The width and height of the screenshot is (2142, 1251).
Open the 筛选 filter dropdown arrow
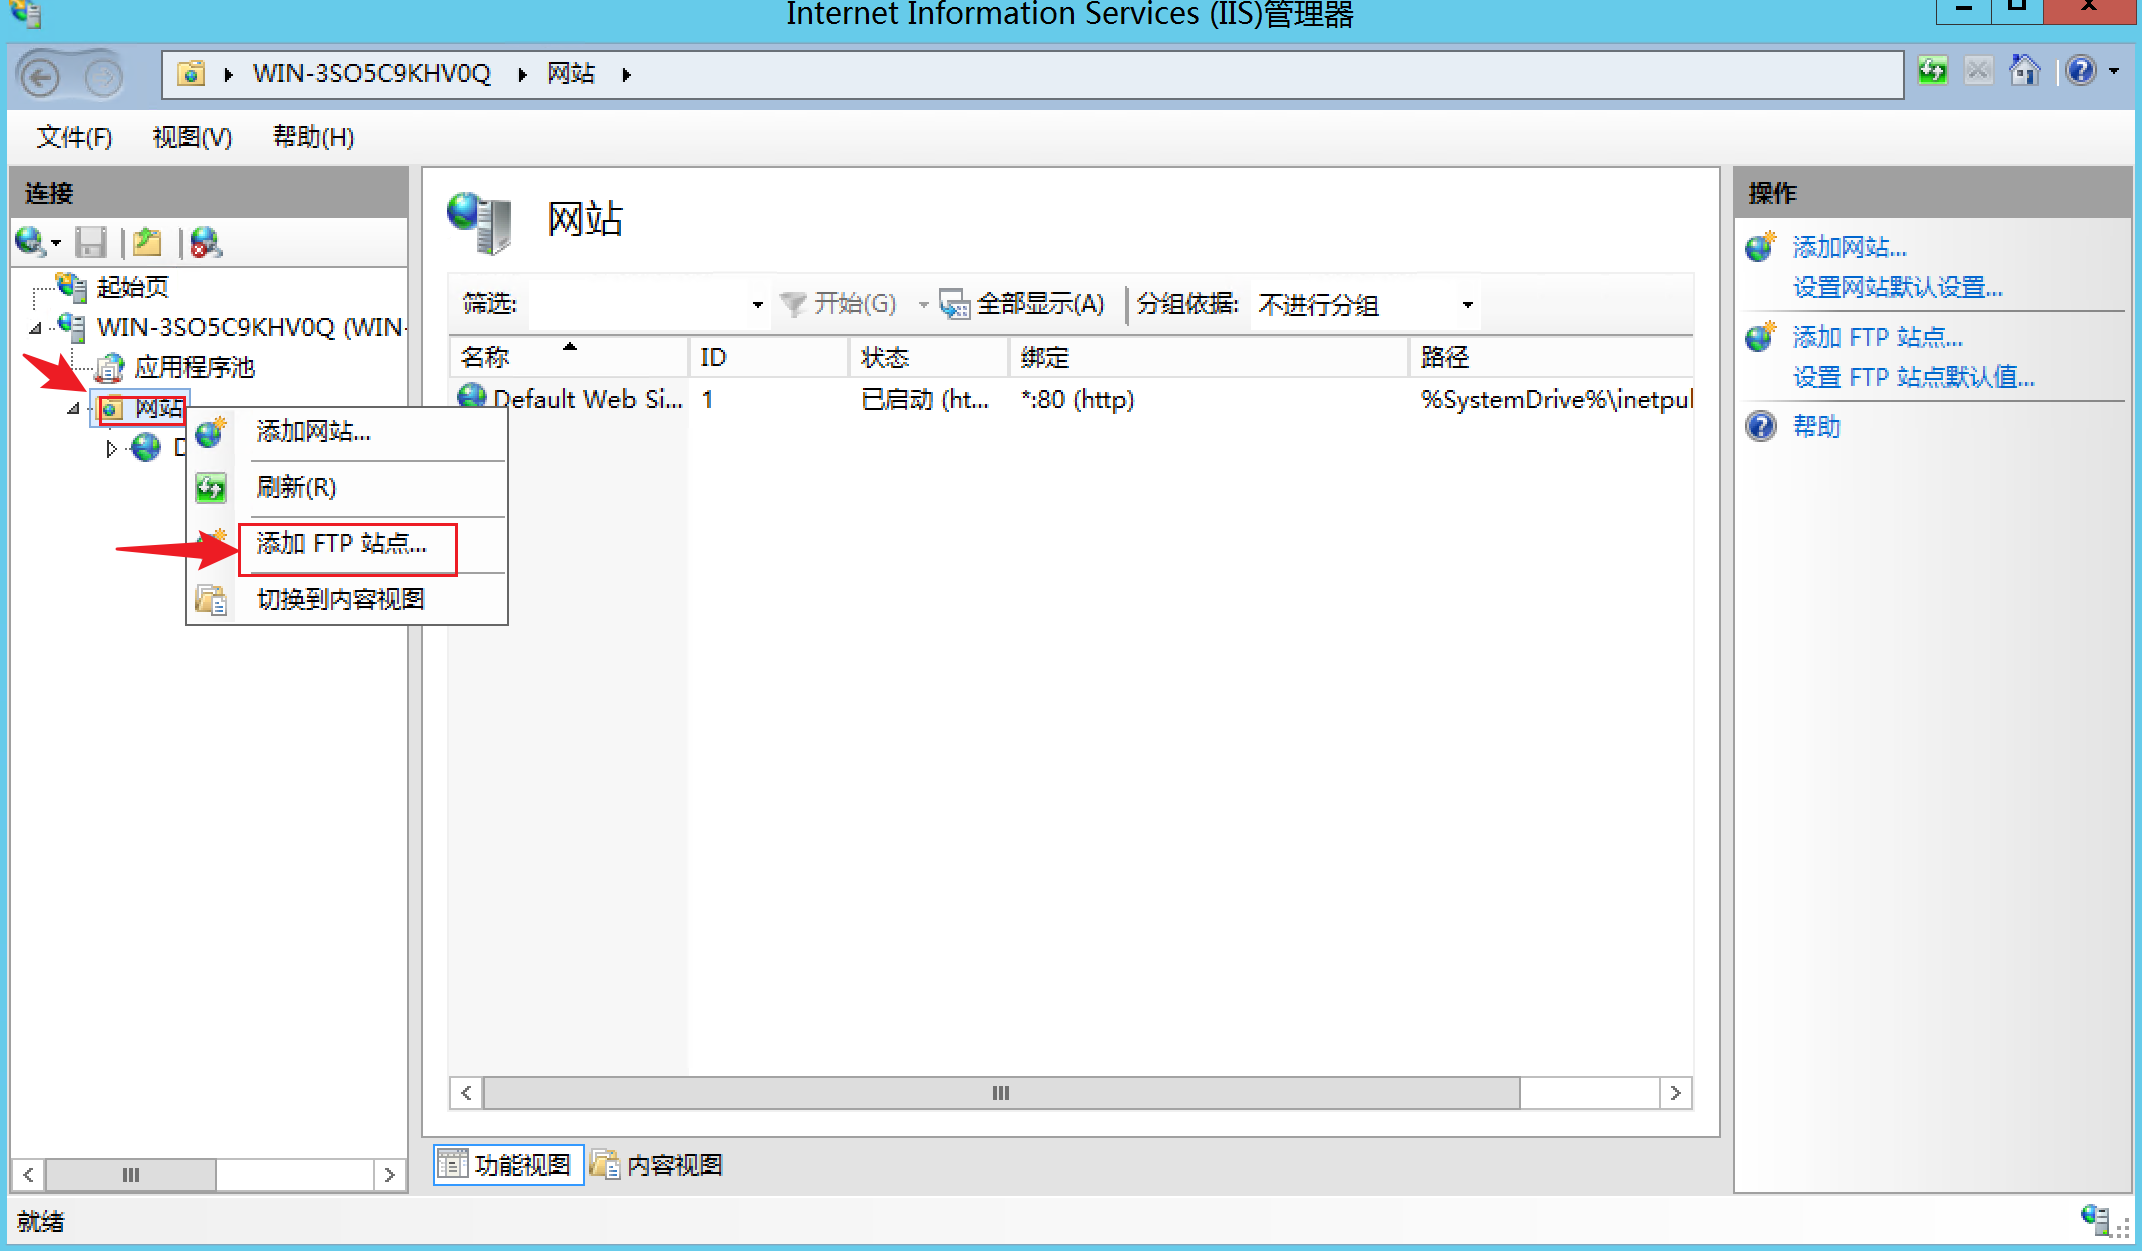tap(757, 304)
